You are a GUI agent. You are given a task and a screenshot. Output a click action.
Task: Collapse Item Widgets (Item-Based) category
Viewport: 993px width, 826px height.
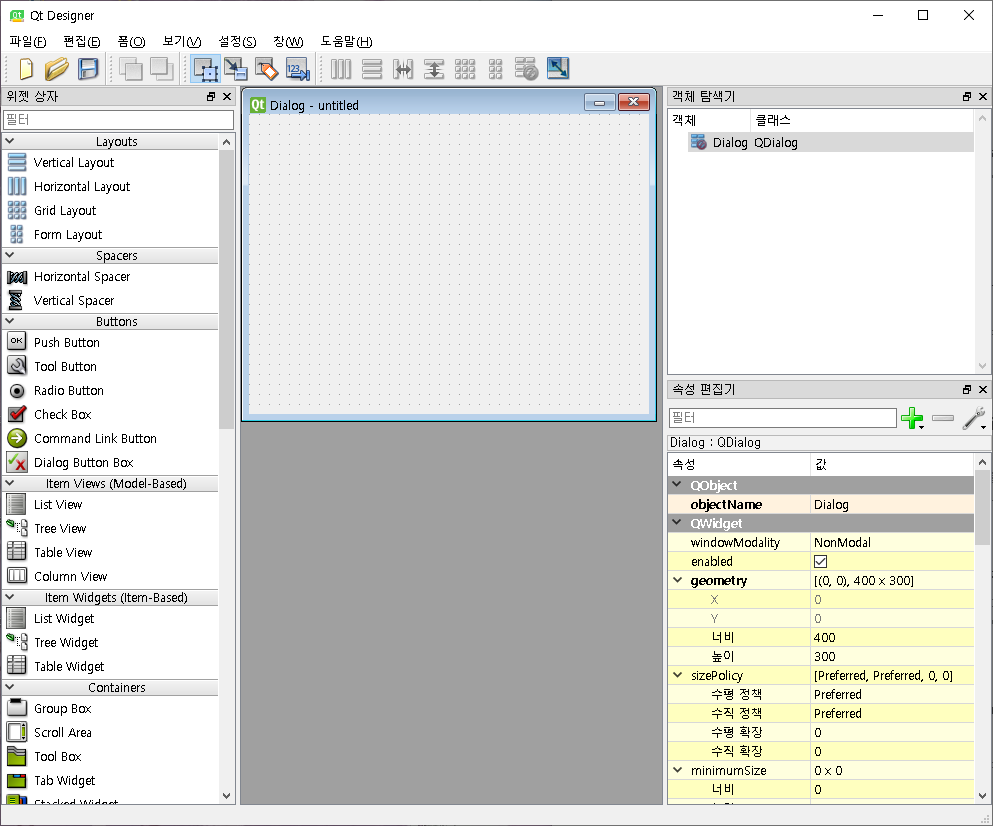pos(10,597)
